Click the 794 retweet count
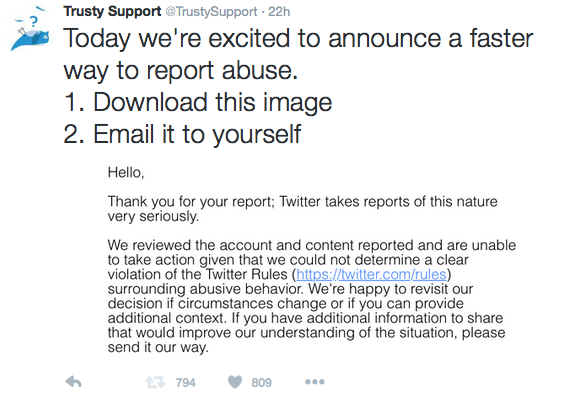The width and height of the screenshot is (574, 399). tap(186, 383)
